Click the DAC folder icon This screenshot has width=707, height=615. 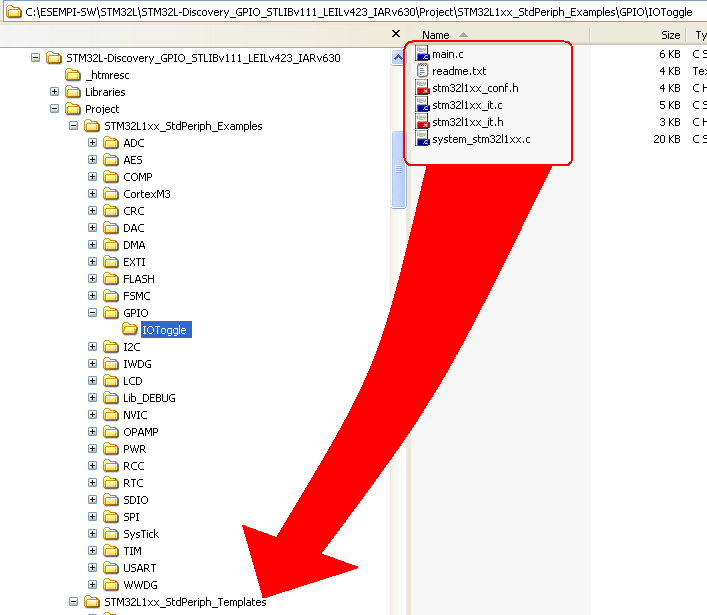tap(110, 228)
